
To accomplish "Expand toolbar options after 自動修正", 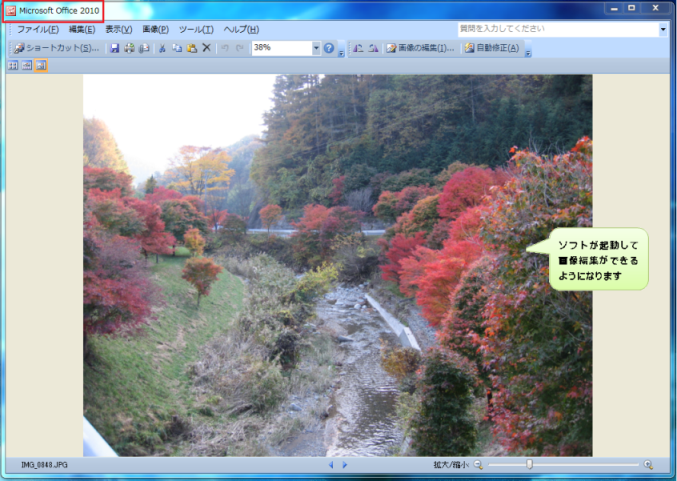I will (528, 53).
